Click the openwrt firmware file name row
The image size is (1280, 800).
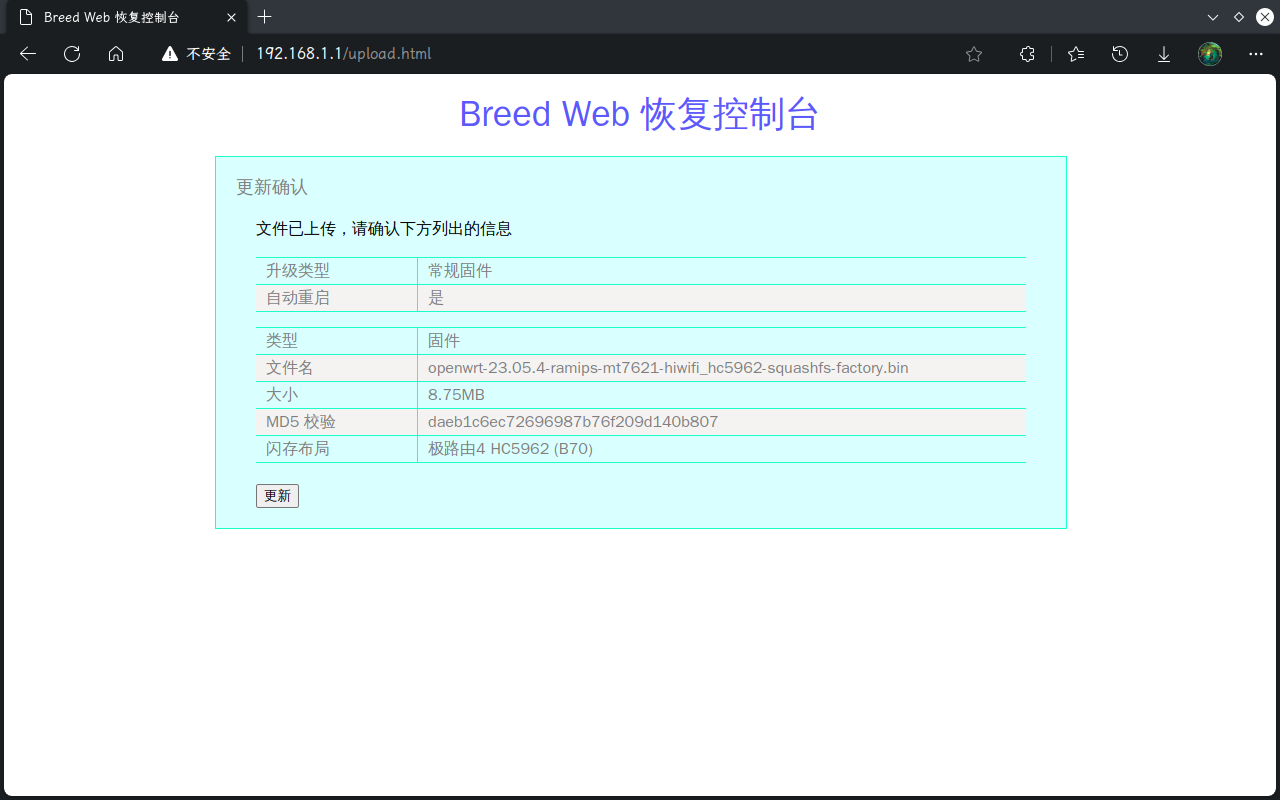coord(667,367)
